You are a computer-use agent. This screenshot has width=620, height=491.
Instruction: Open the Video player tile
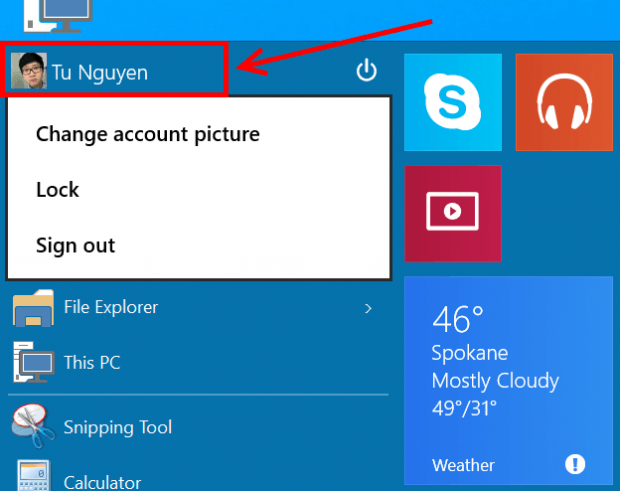click(453, 213)
